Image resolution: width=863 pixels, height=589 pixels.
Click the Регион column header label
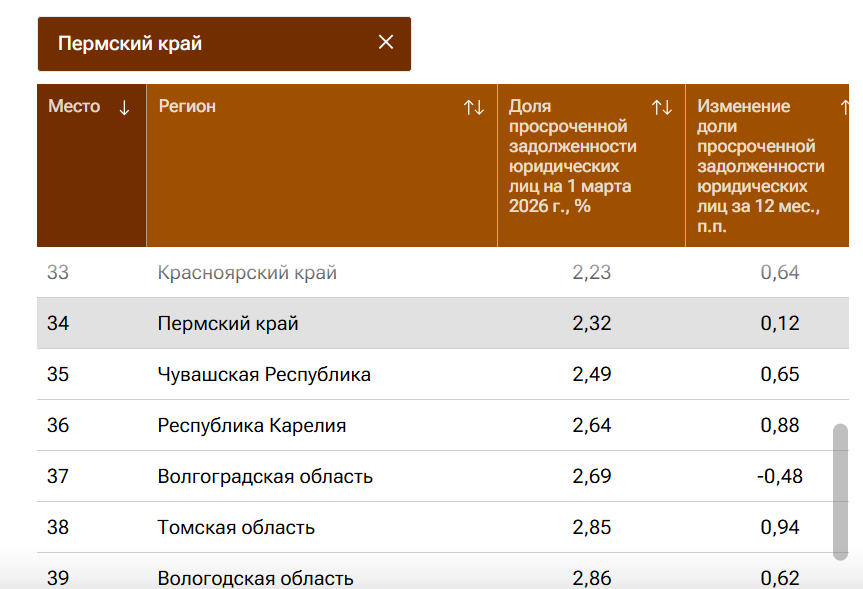(187, 107)
